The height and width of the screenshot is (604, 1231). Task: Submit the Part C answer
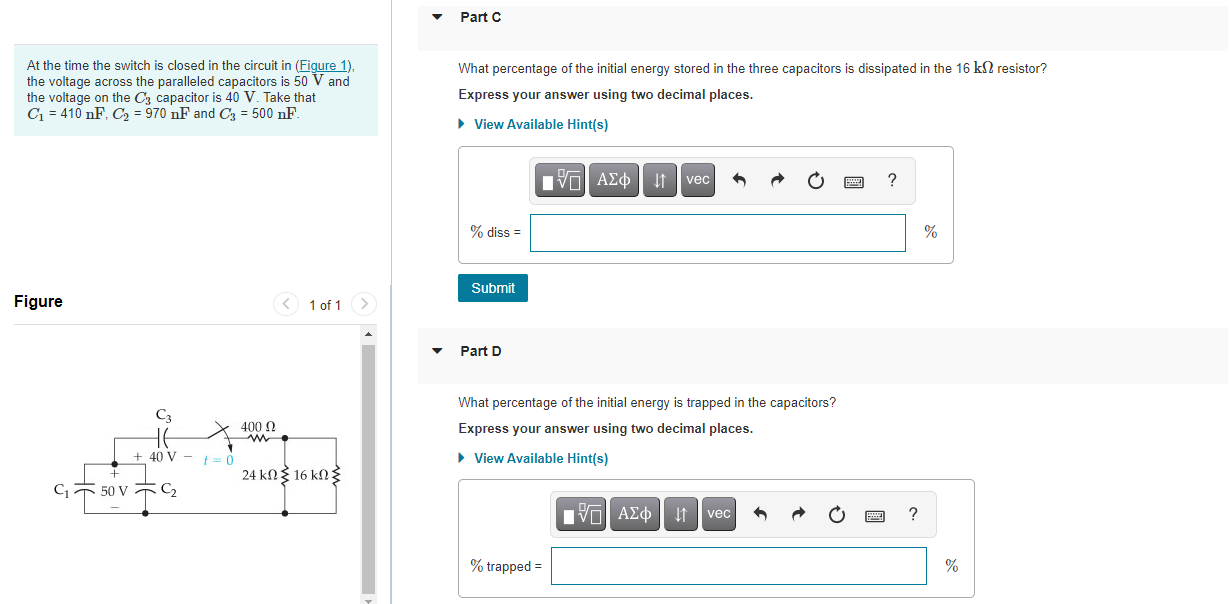(x=493, y=288)
